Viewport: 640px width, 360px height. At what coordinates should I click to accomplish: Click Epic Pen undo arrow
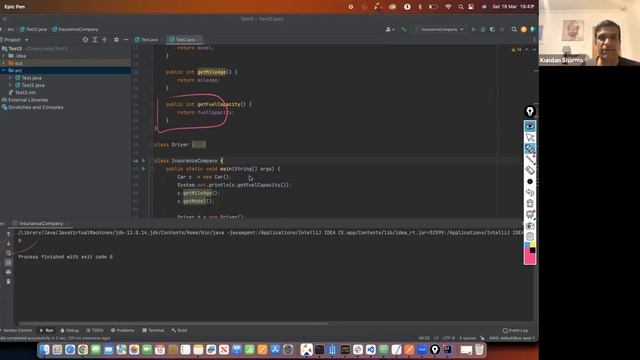point(530,193)
